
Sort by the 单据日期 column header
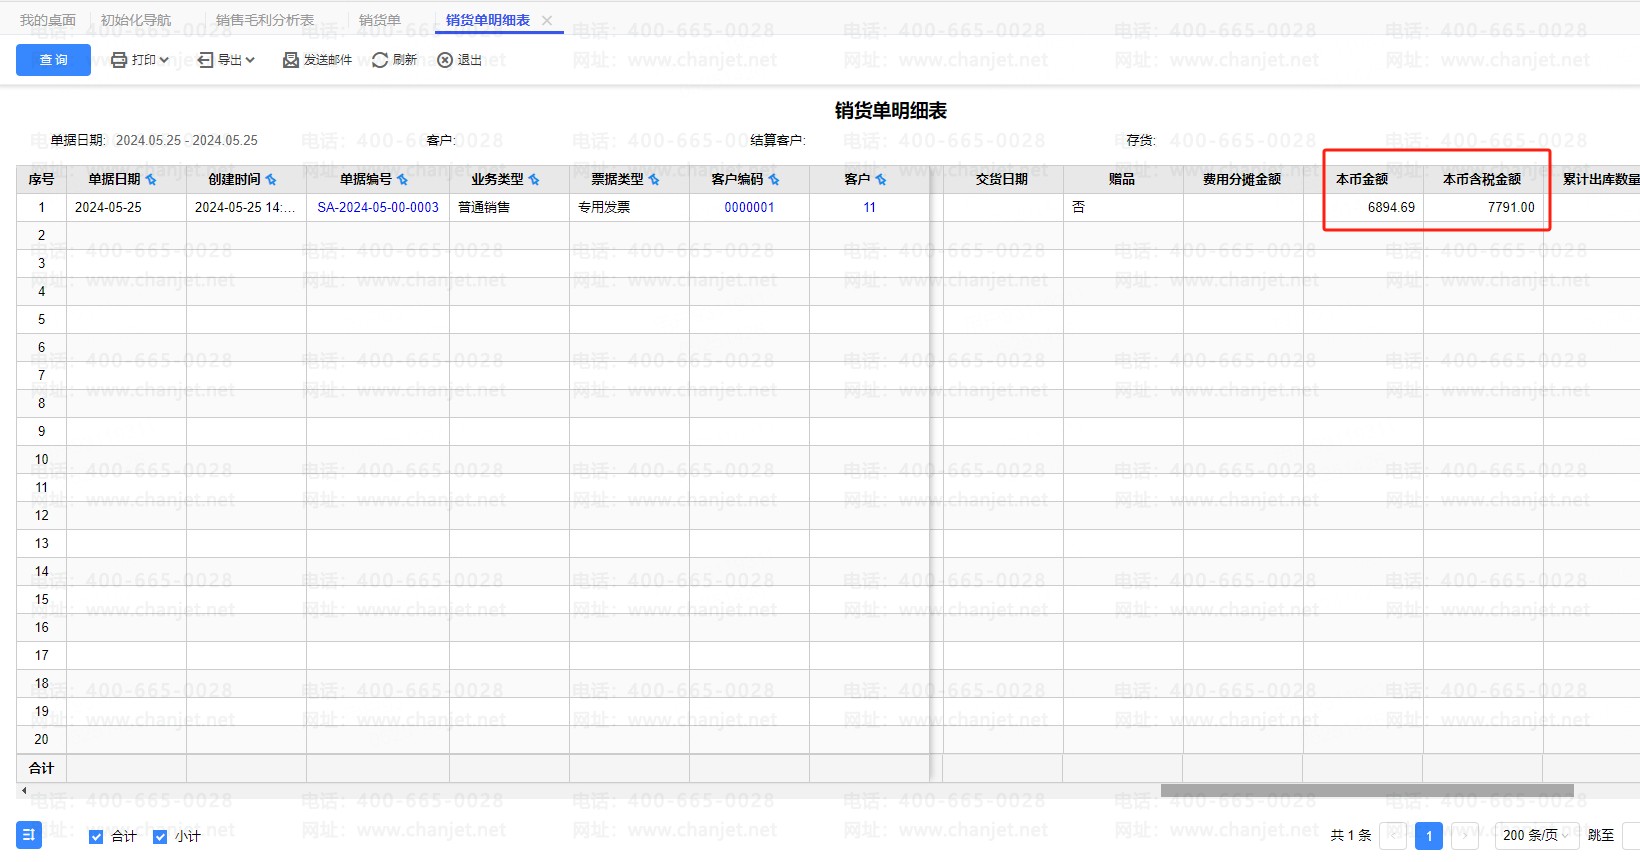coord(114,179)
